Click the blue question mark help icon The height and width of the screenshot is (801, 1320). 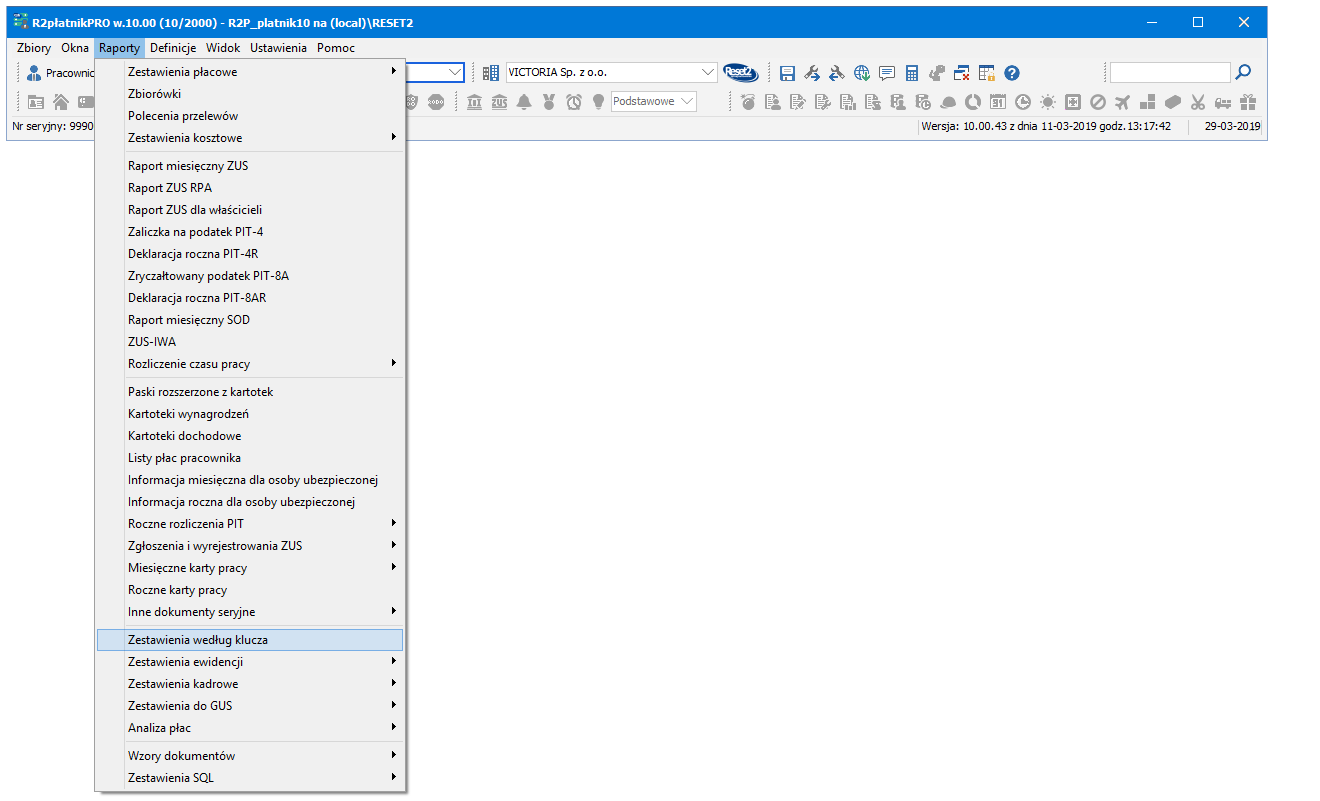(1012, 73)
